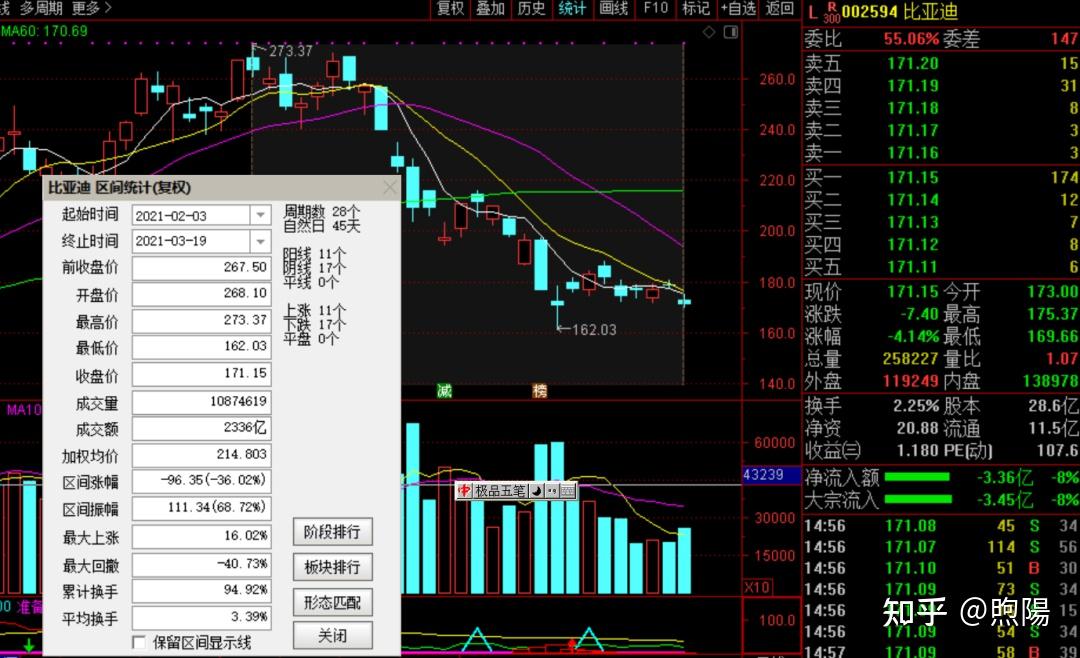This screenshot has width=1080, height=658.
Task: Click the 开盘价 value 268.10
Action: [x=201, y=294]
